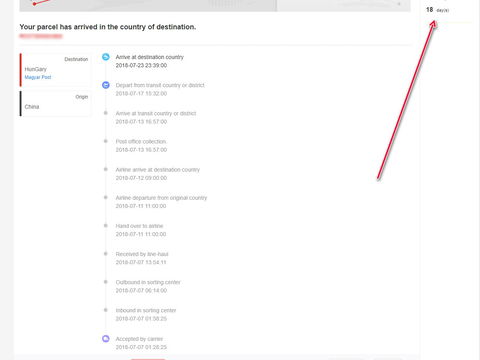Click the Airline arrive at destination country dot
The height and width of the screenshot is (360, 480).
pyautogui.click(x=106, y=169)
